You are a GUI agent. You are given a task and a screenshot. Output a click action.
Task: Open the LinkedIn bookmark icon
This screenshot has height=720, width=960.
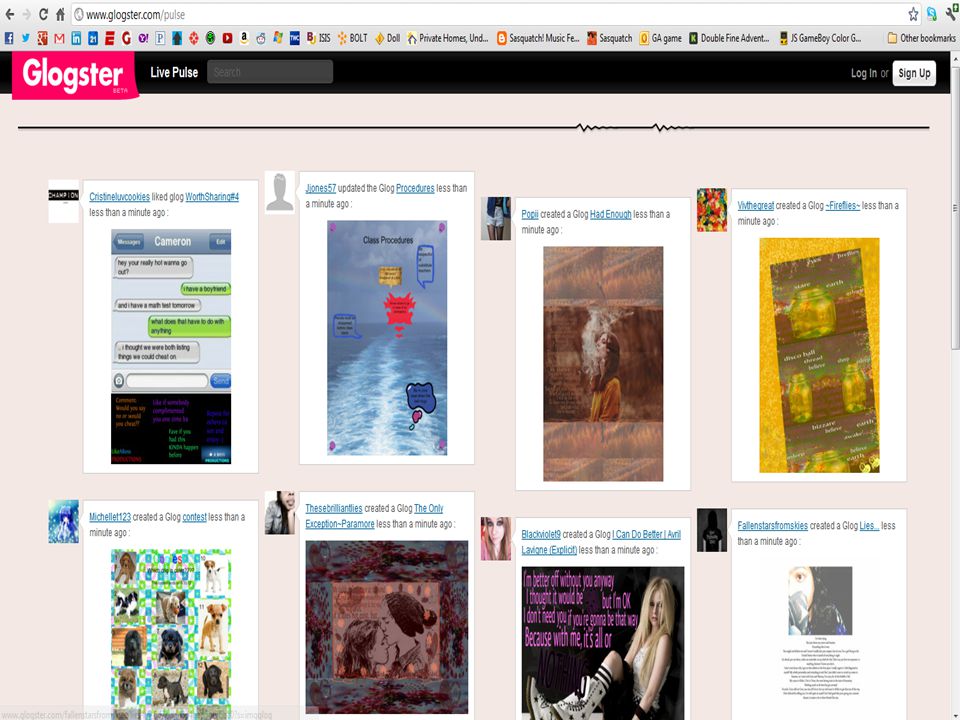pos(76,38)
